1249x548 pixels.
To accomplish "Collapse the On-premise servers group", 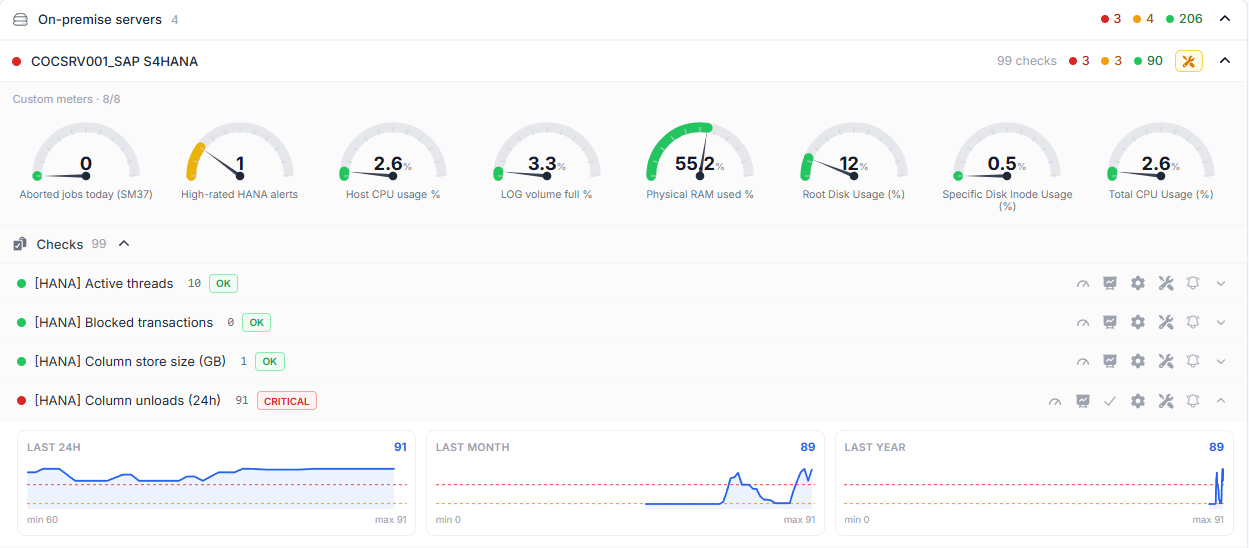I will [x=1223, y=19].
